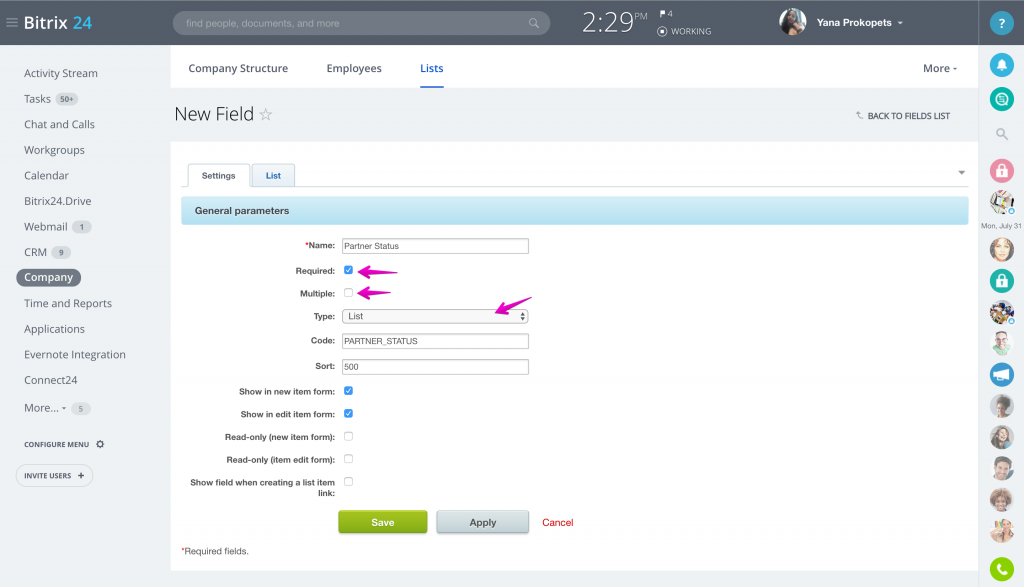1024x587 pixels.
Task: Open Evernote Integration
Action: pyautogui.click(x=74, y=355)
